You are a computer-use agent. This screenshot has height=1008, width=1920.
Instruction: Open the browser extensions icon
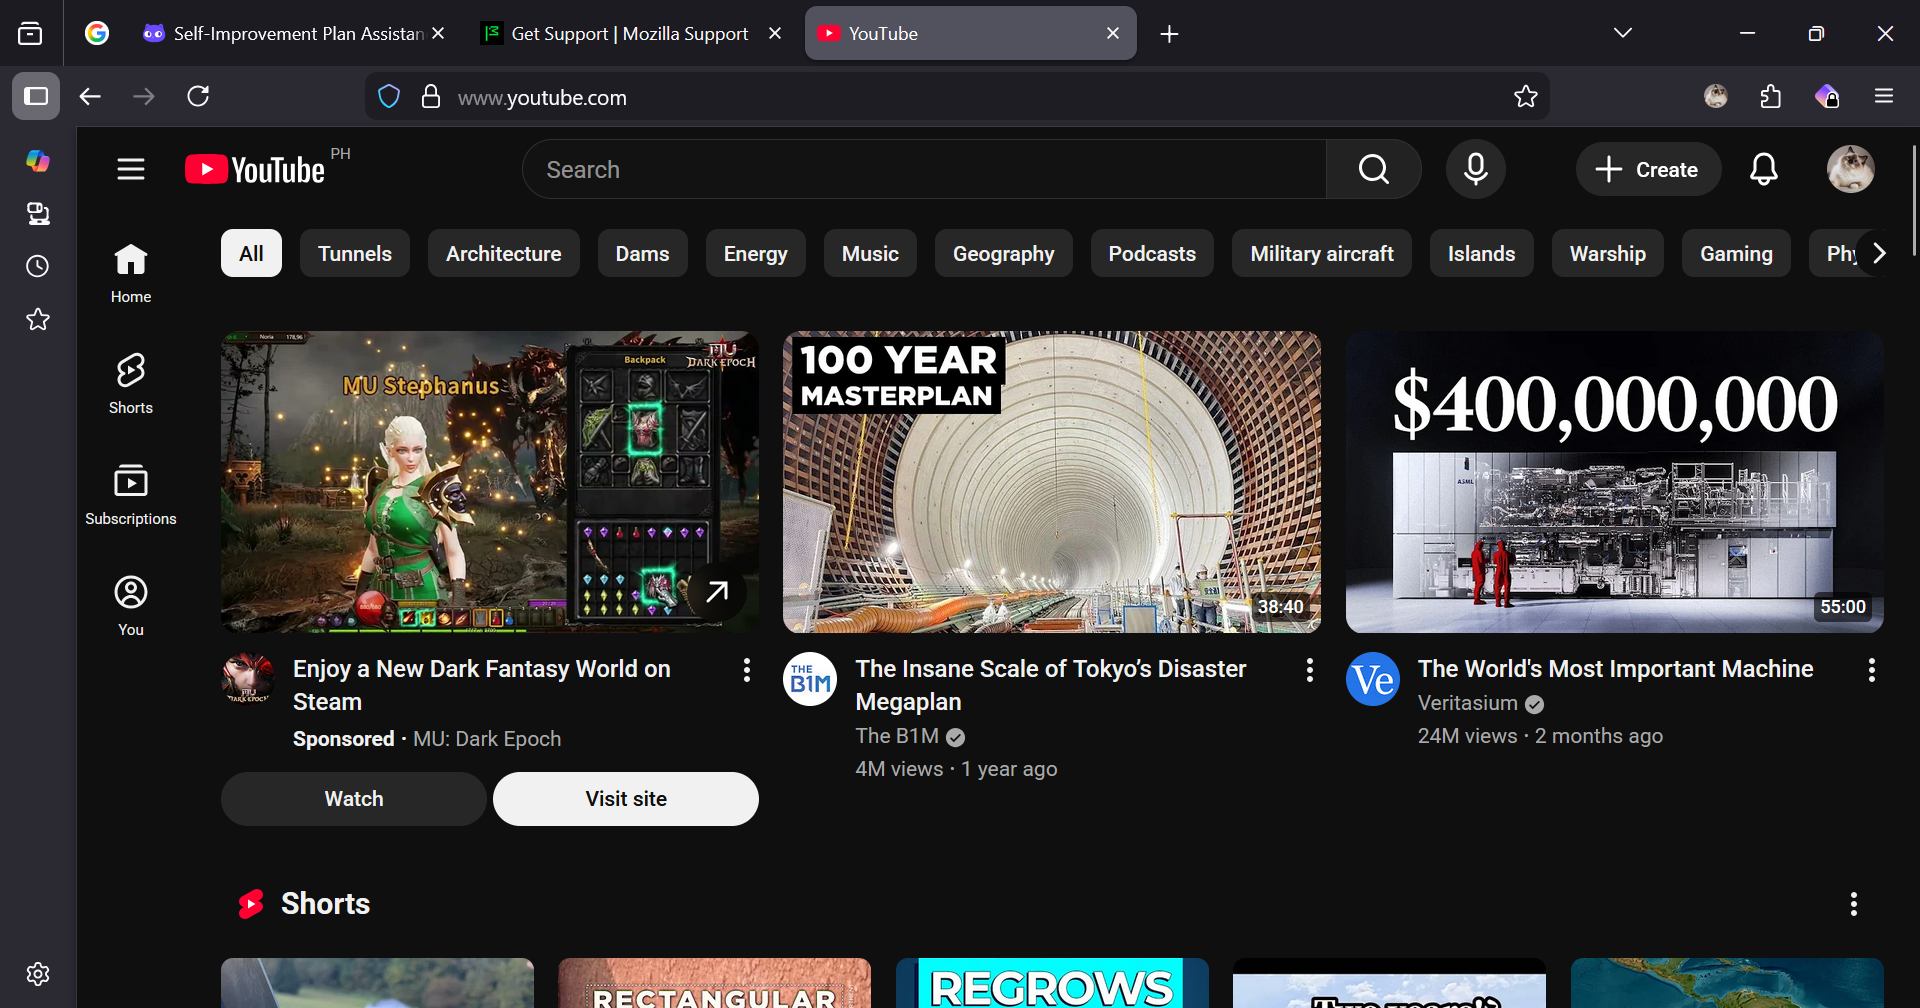coord(1770,97)
